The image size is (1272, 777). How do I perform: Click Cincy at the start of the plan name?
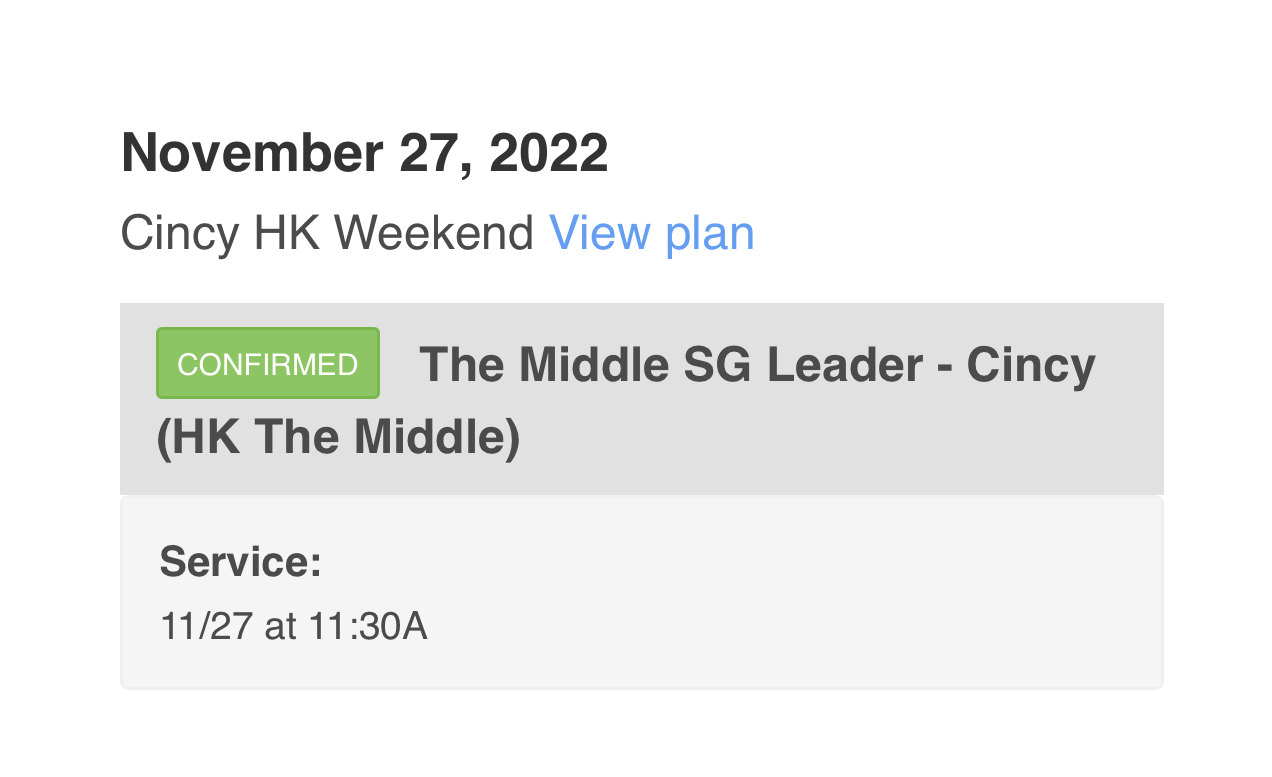pyautogui.click(x=179, y=234)
